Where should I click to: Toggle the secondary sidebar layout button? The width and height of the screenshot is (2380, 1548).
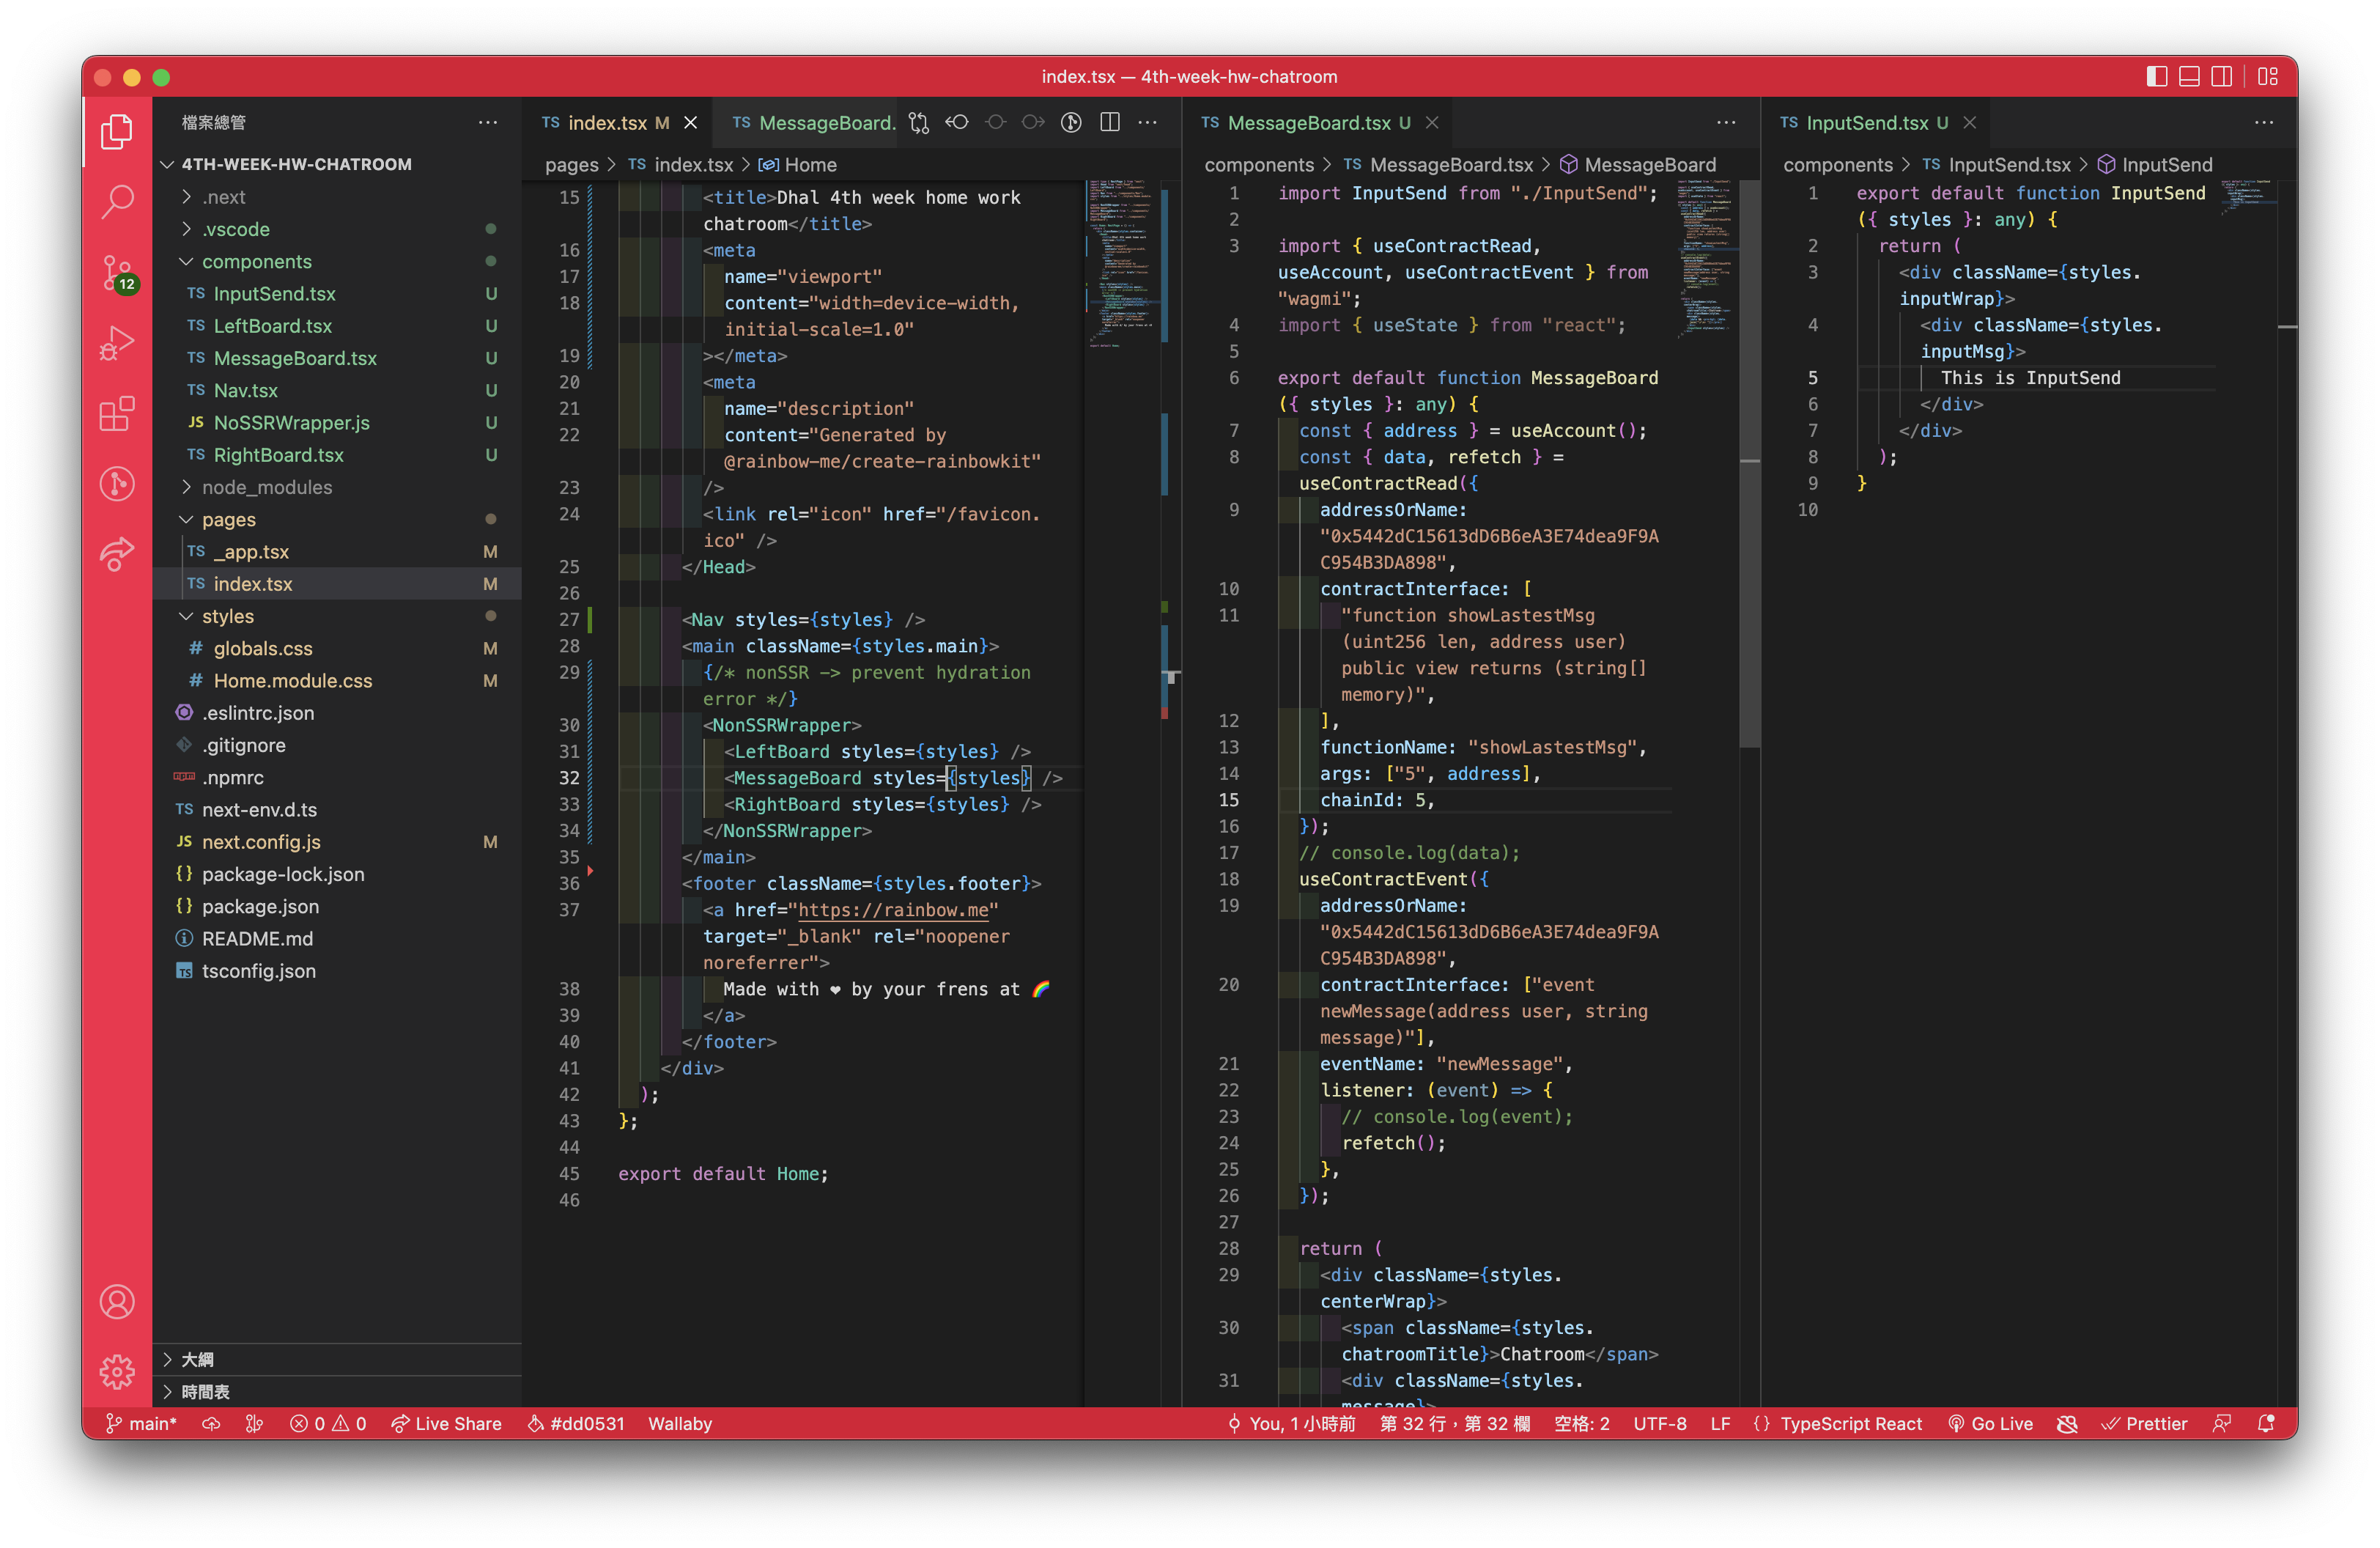(2221, 76)
